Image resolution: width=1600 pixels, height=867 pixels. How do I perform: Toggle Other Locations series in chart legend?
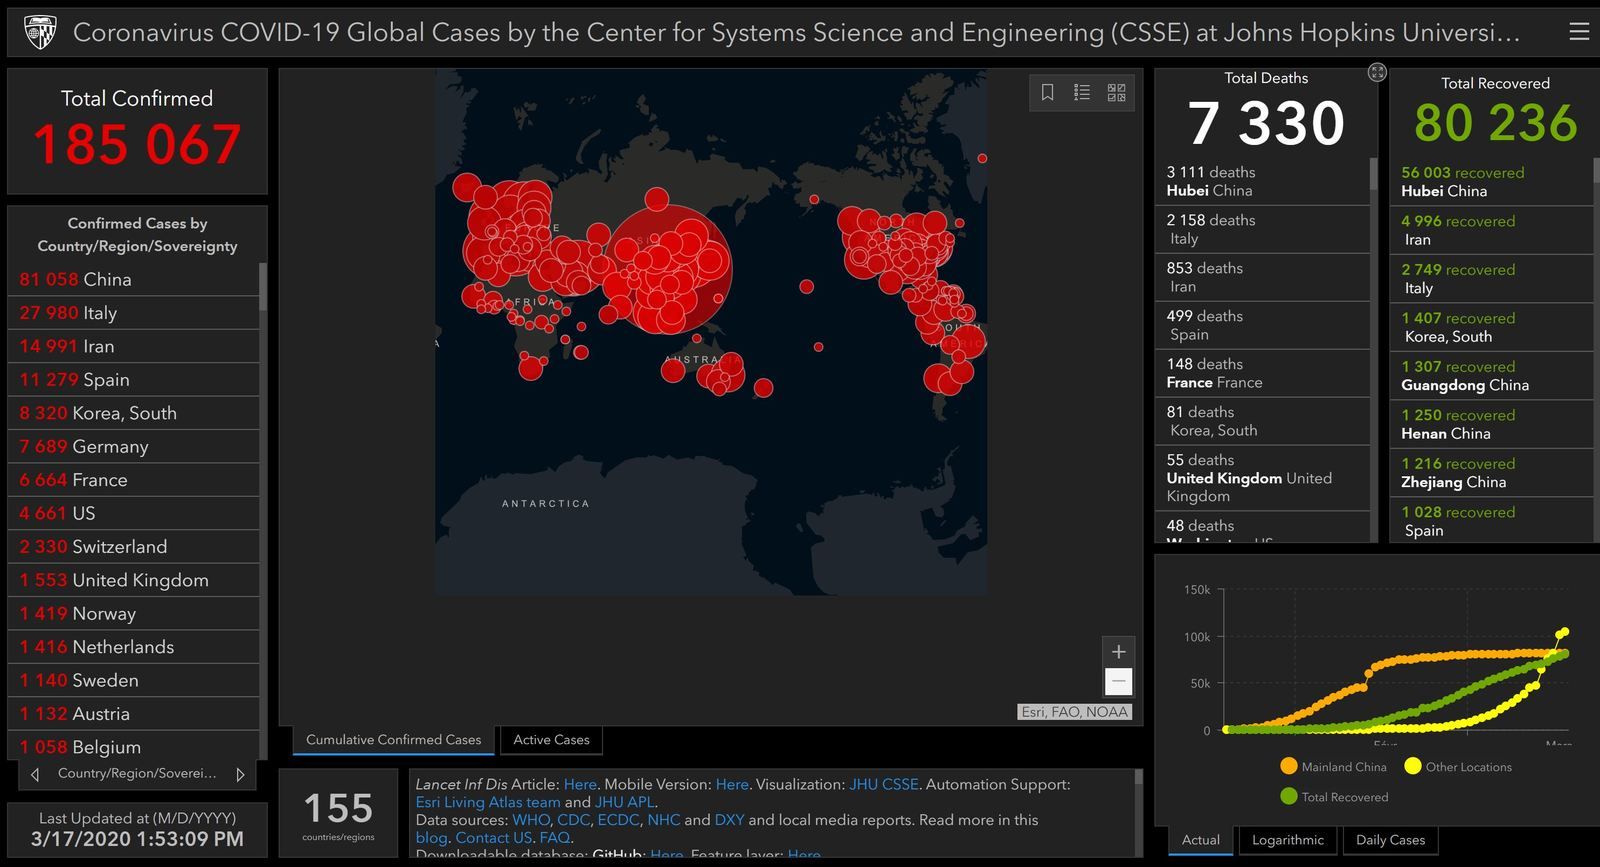(1458, 767)
